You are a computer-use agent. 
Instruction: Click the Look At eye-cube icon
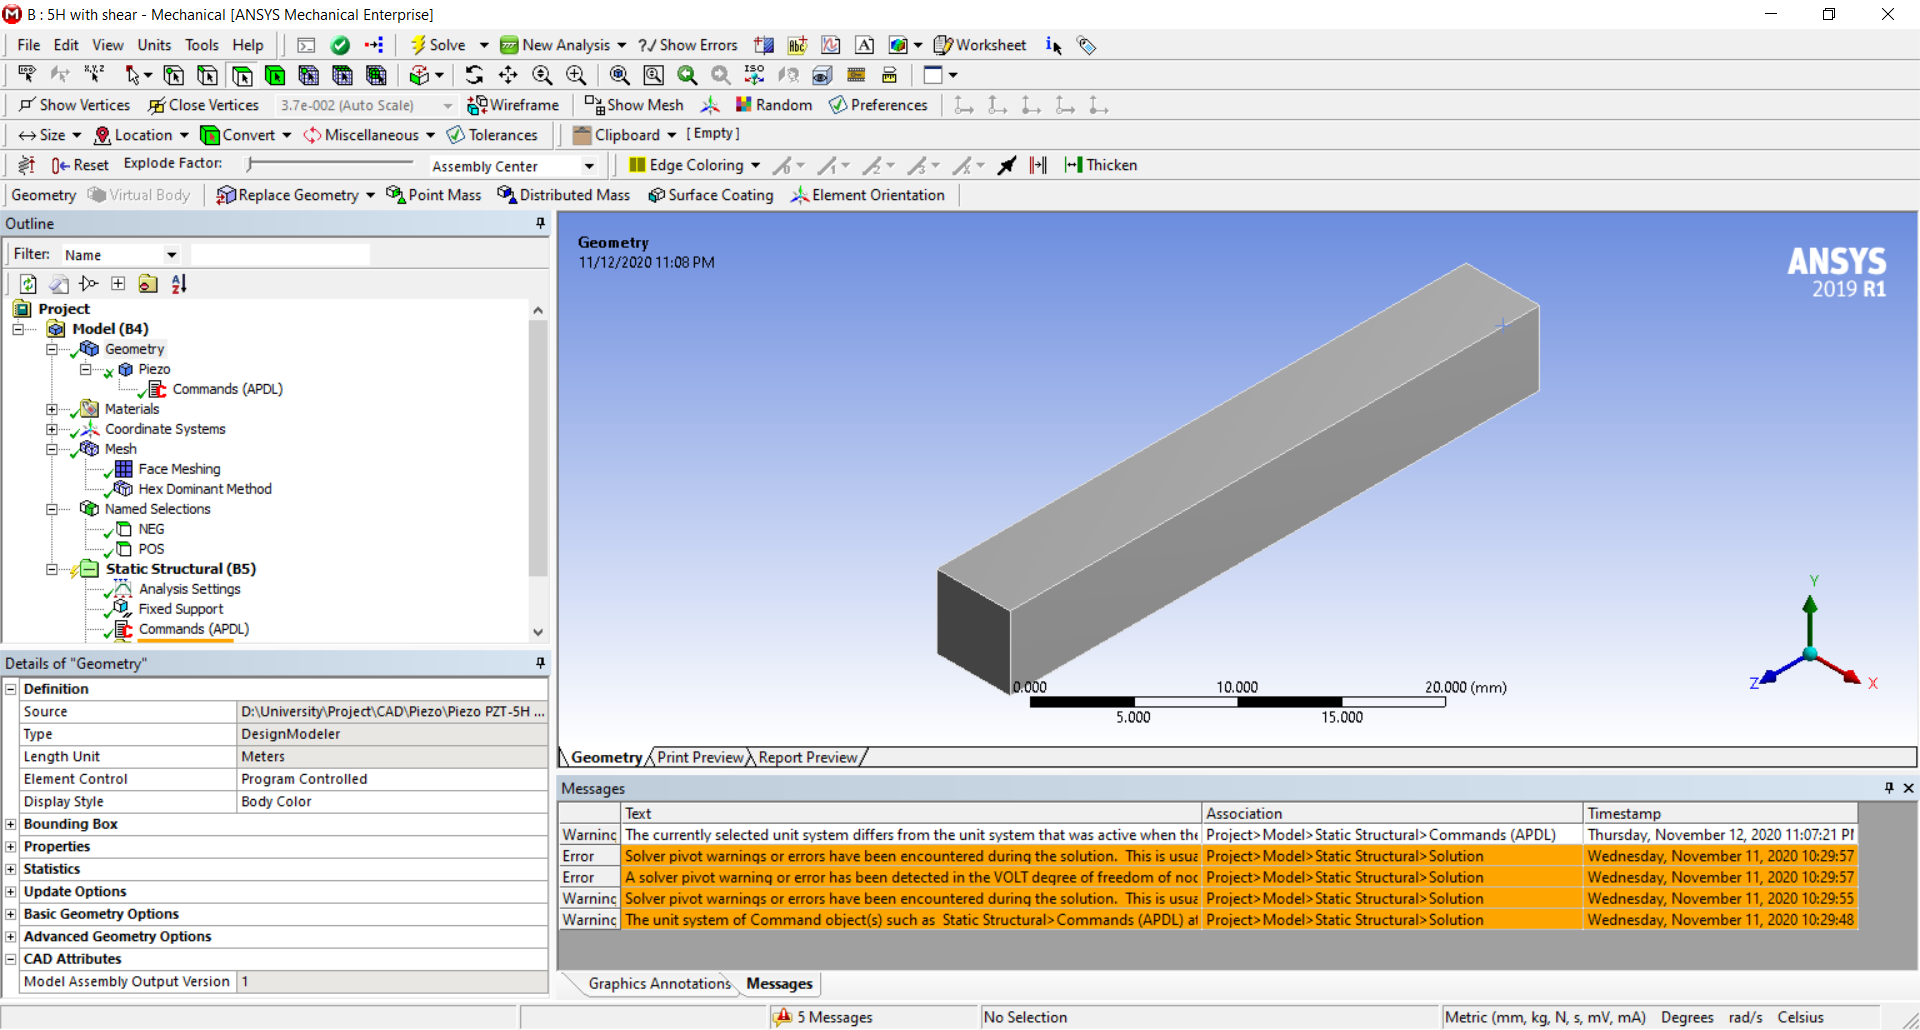click(822, 75)
